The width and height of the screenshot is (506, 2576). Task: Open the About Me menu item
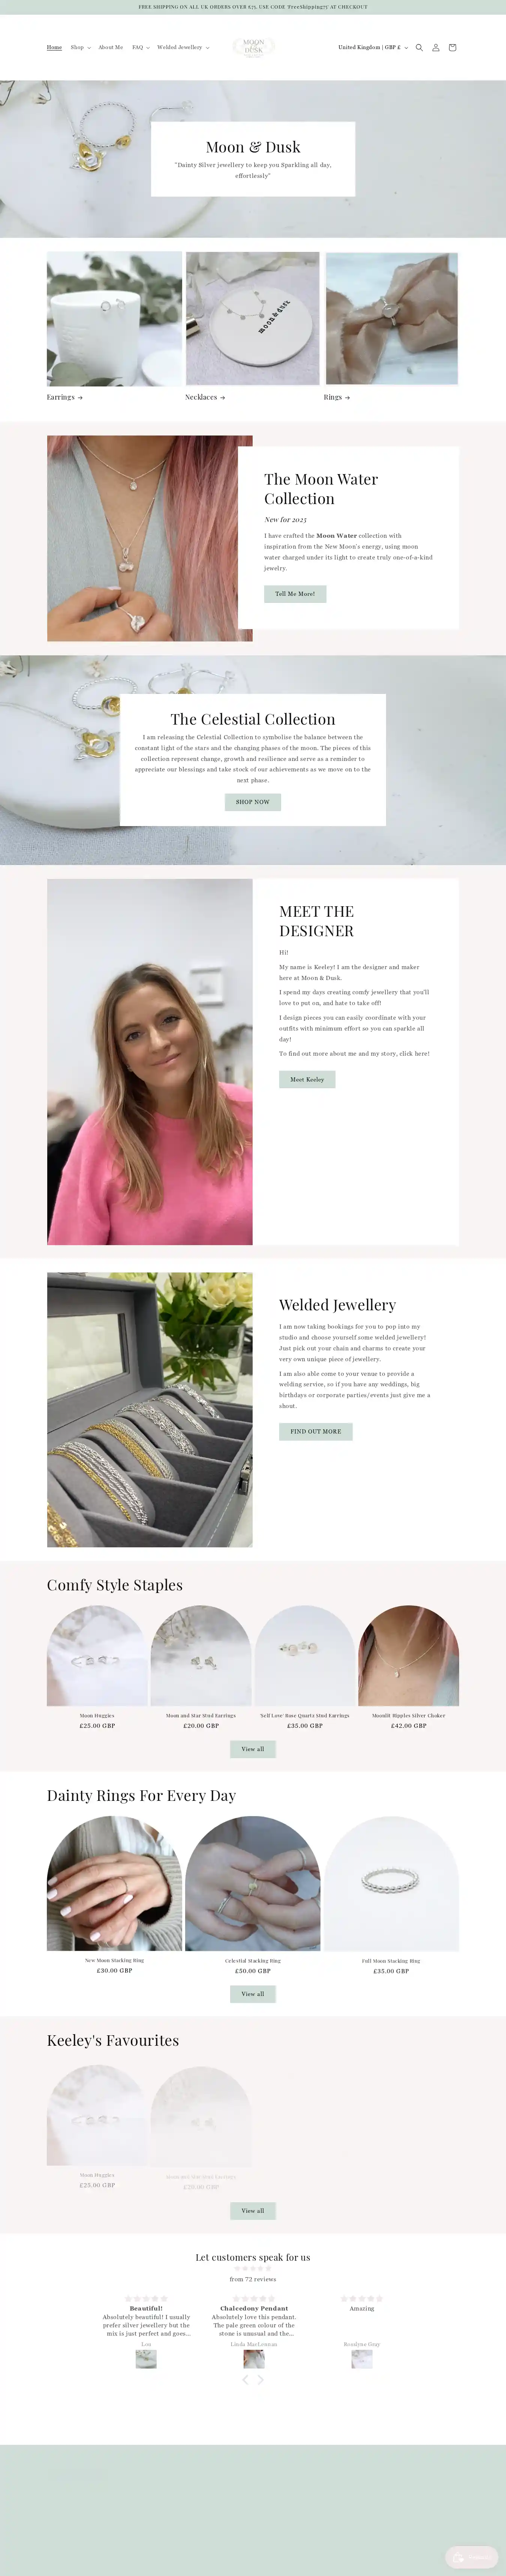110,47
